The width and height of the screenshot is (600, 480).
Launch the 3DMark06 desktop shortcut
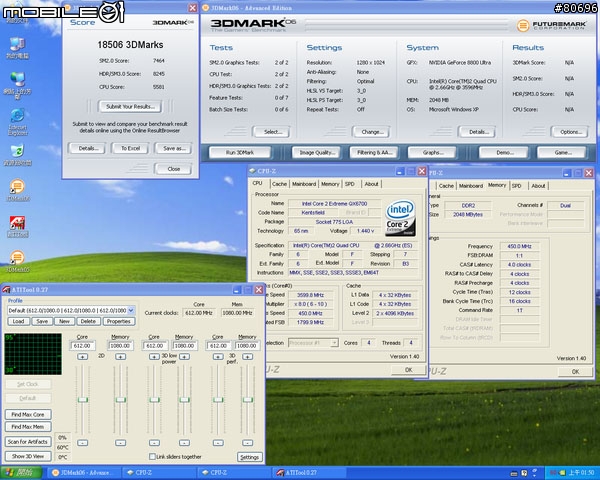tap(17, 190)
